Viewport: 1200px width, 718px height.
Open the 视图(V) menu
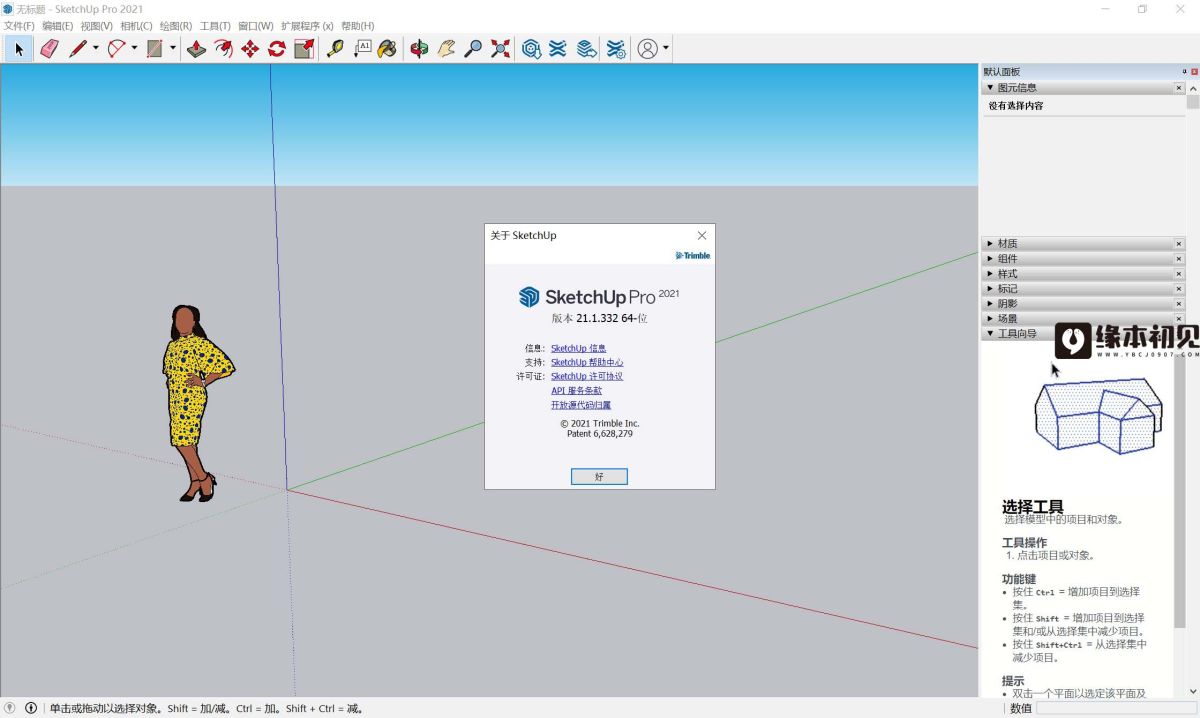coord(97,26)
